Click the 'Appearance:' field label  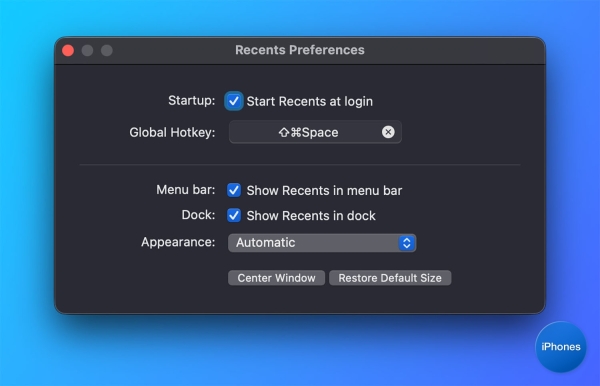178,242
